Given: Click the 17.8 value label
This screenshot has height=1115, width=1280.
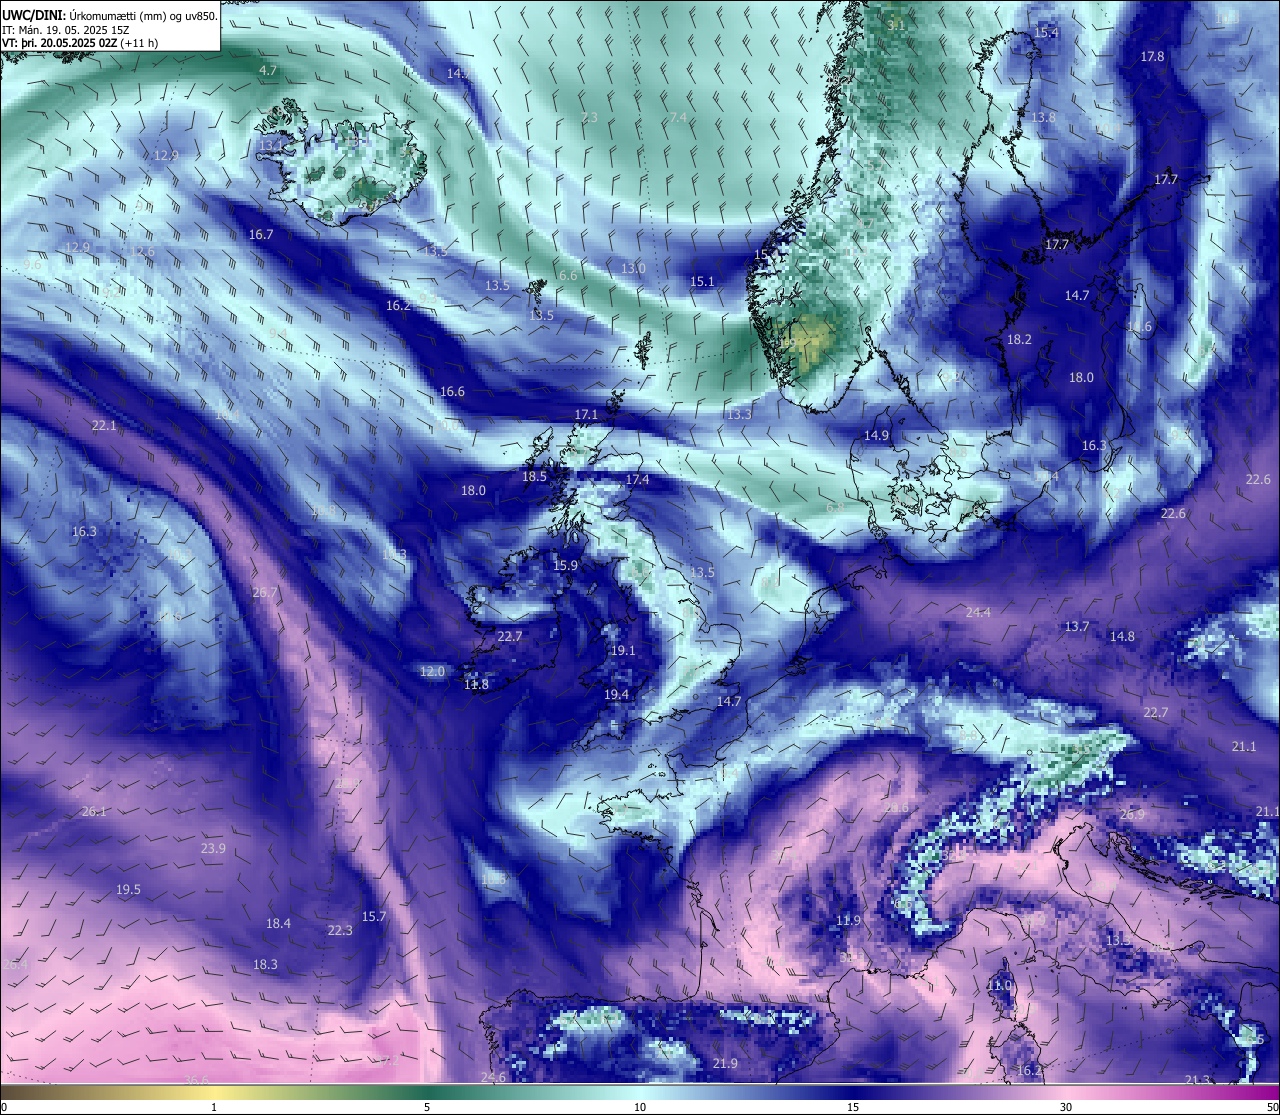Looking at the screenshot, I should [1153, 57].
